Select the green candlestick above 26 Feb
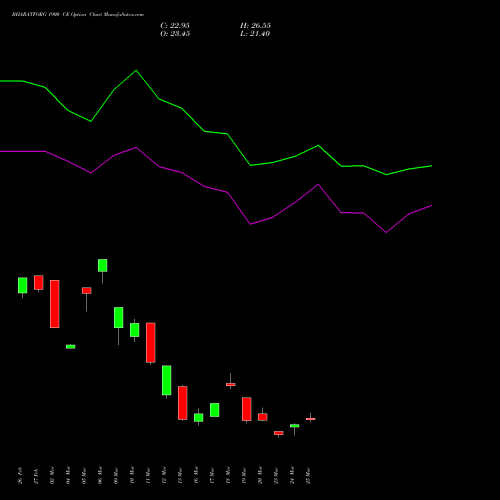 tap(23, 285)
